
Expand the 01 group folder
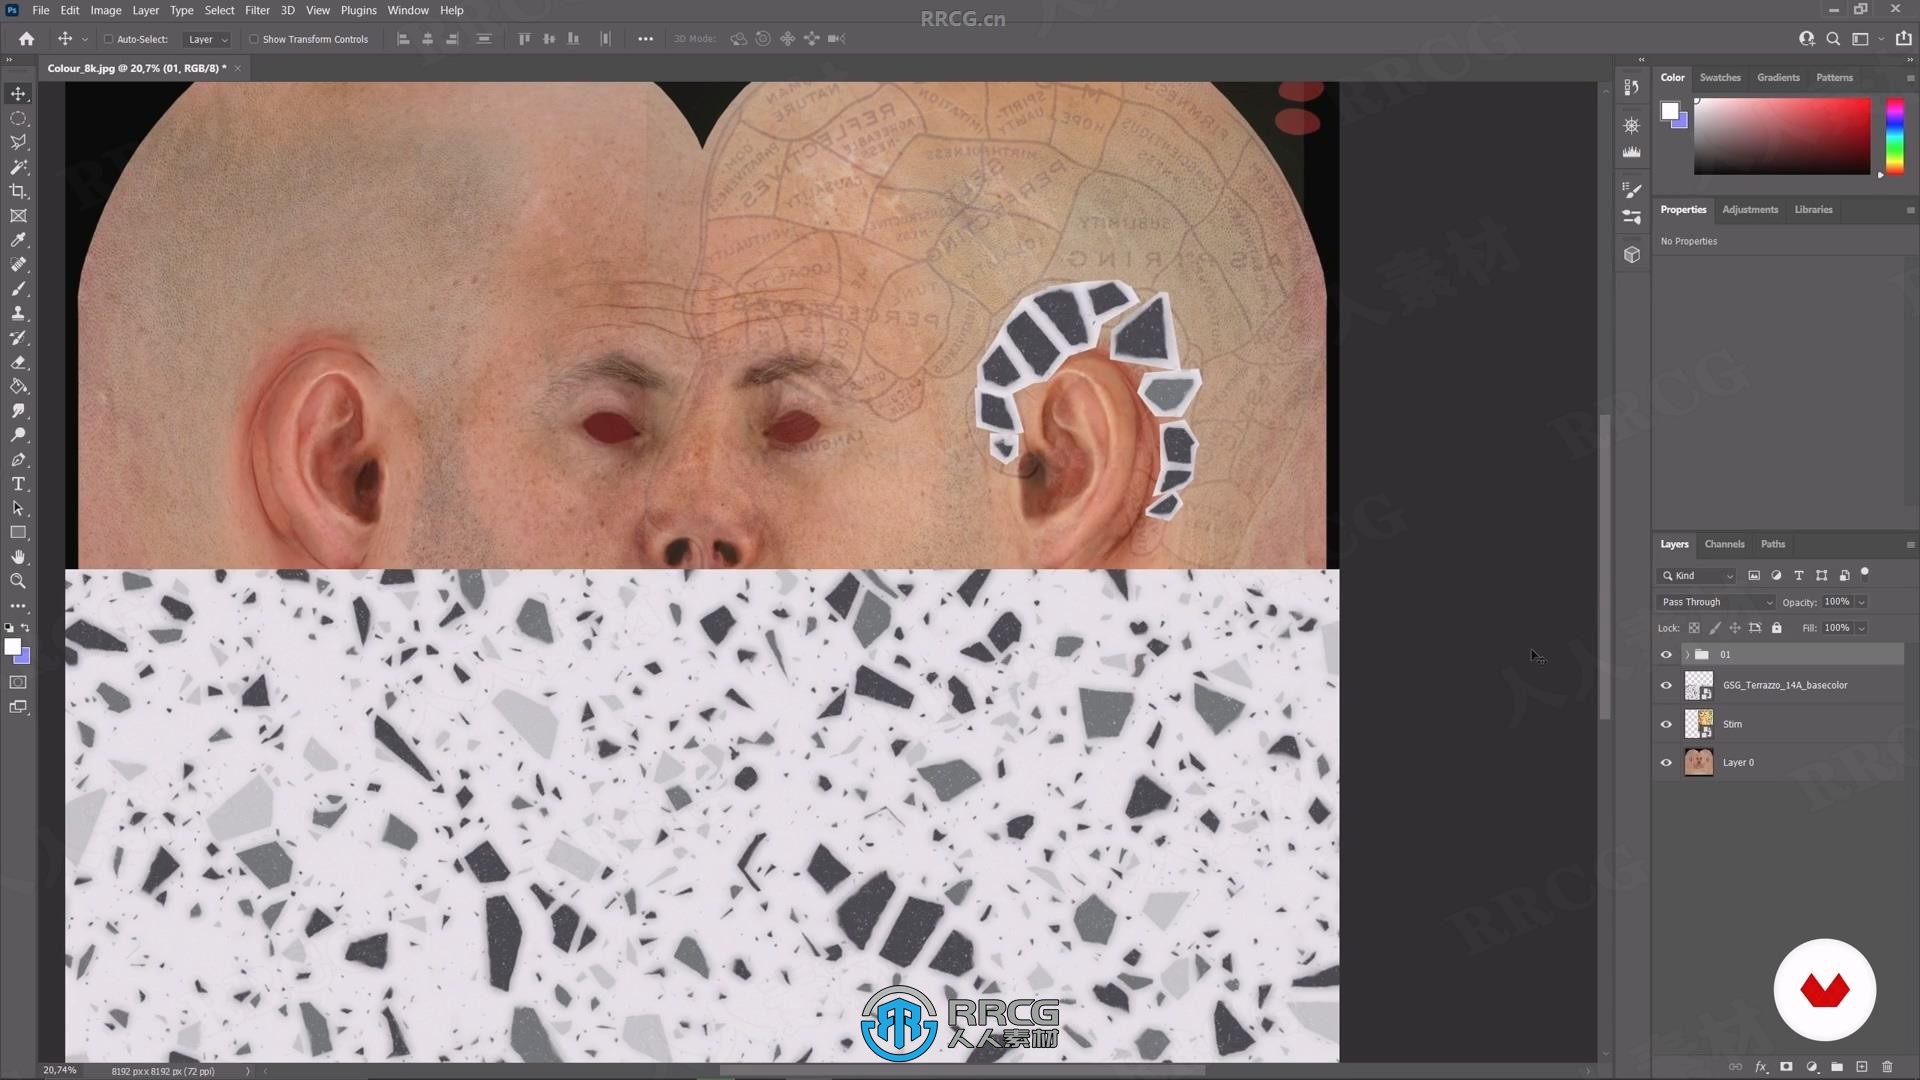click(x=1687, y=655)
